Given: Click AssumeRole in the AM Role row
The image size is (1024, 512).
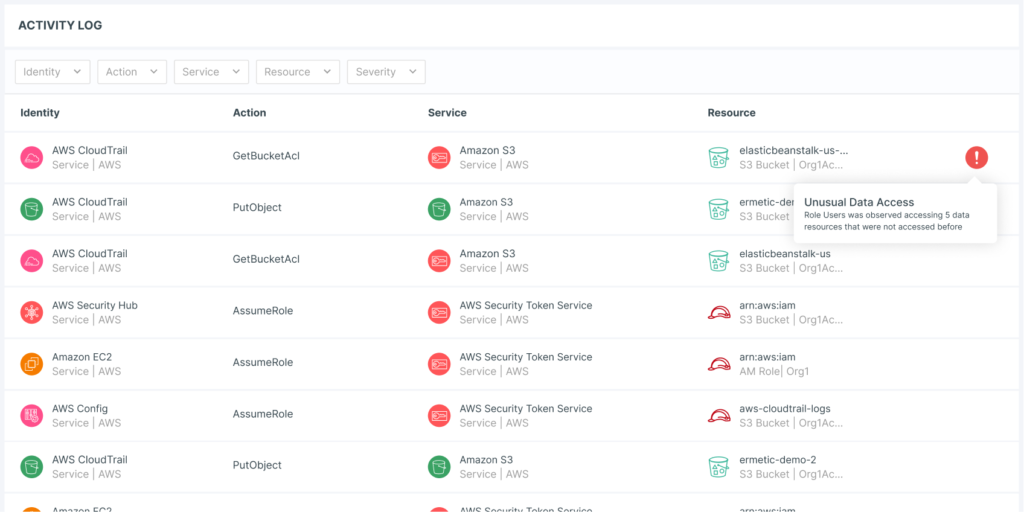Looking at the screenshot, I should coord(263,362).
